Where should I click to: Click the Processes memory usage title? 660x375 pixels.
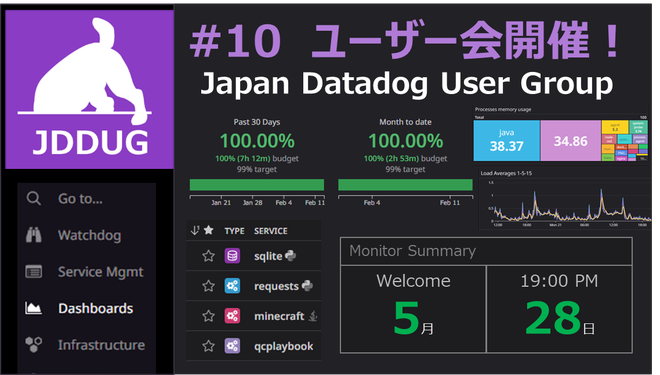[x=503, y=109]
